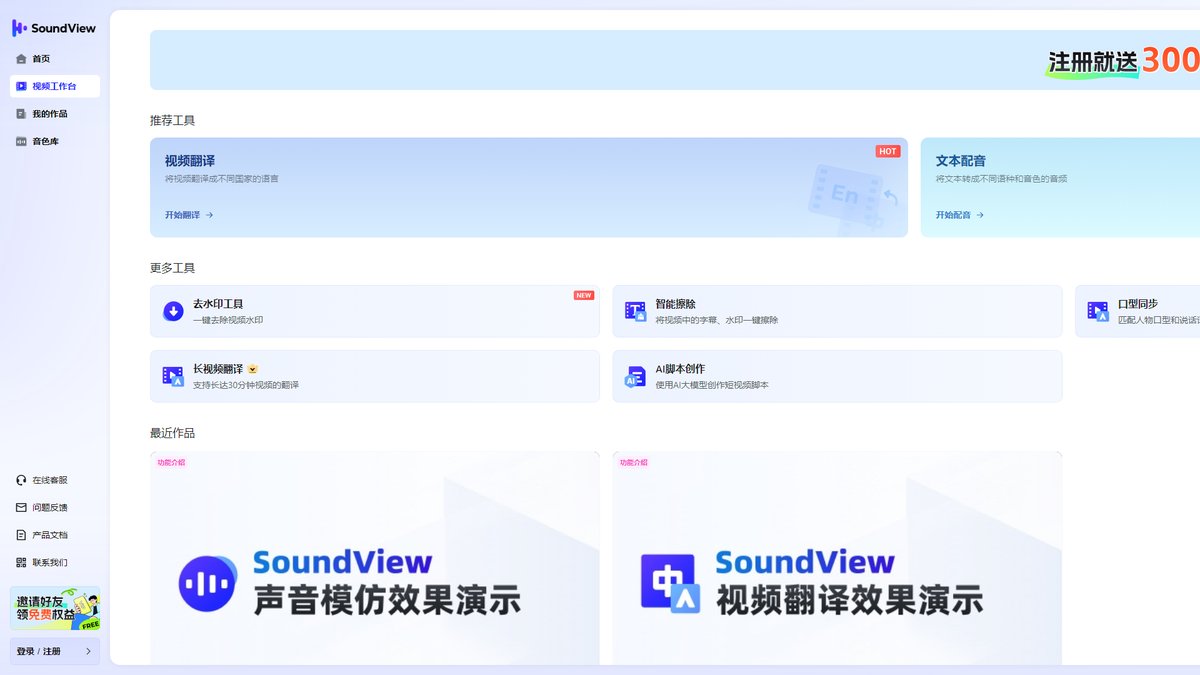Screen dimensions: 1200x675
Task: Click 功能介绍 tag on 声音模仿 video
Action: pos(171,462)
